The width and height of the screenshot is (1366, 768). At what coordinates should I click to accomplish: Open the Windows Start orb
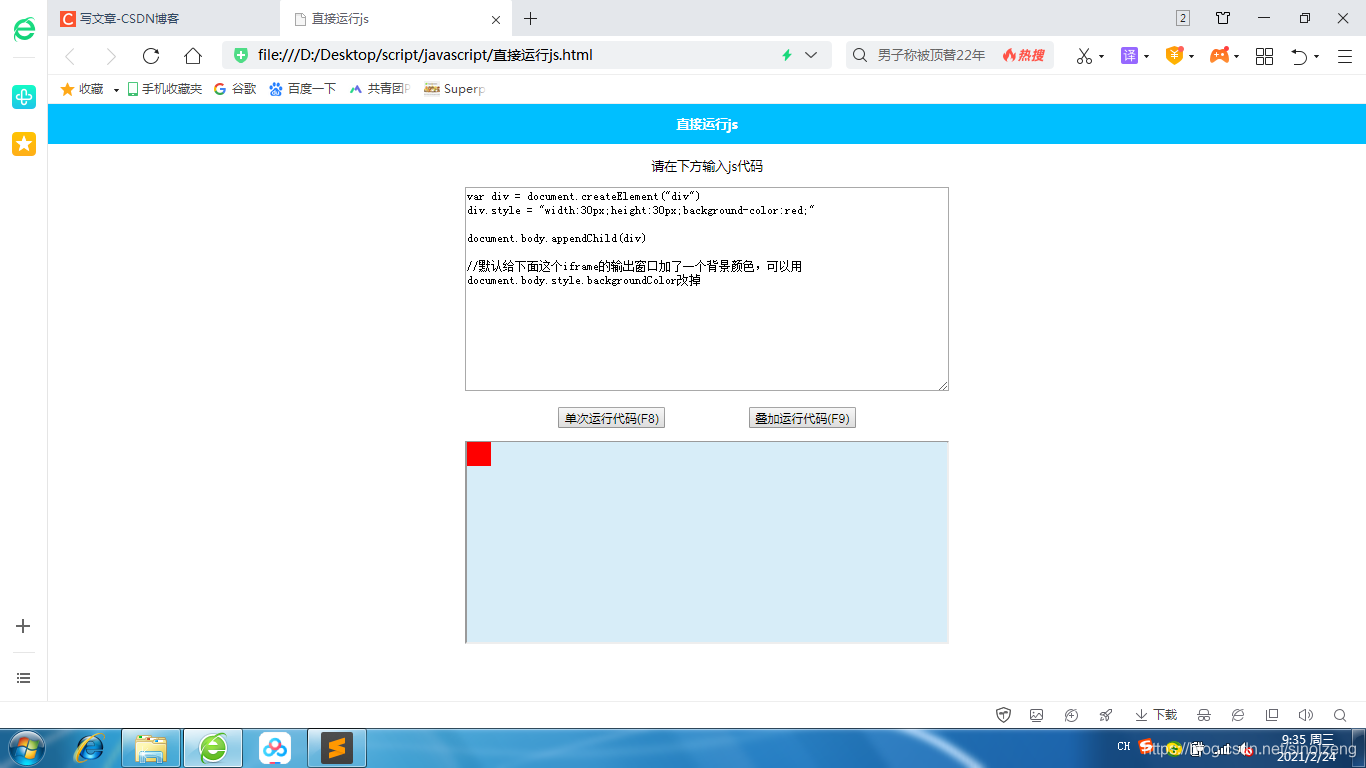point(26,748)
